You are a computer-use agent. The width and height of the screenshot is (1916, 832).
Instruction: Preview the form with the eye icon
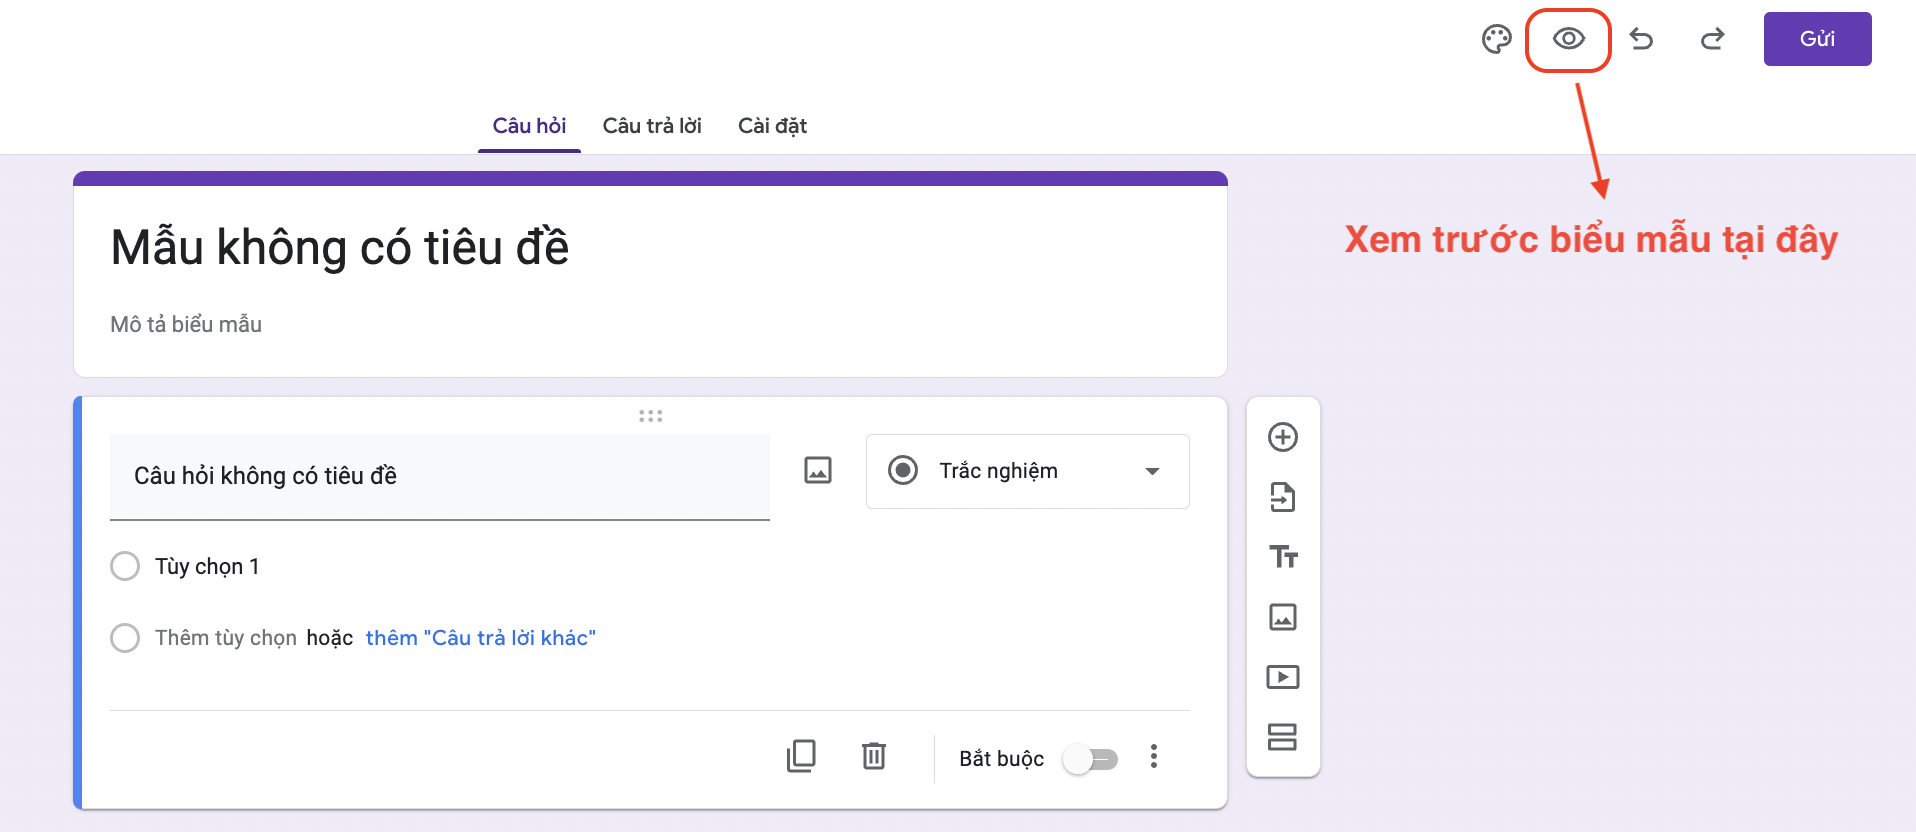coord(1568,39)
